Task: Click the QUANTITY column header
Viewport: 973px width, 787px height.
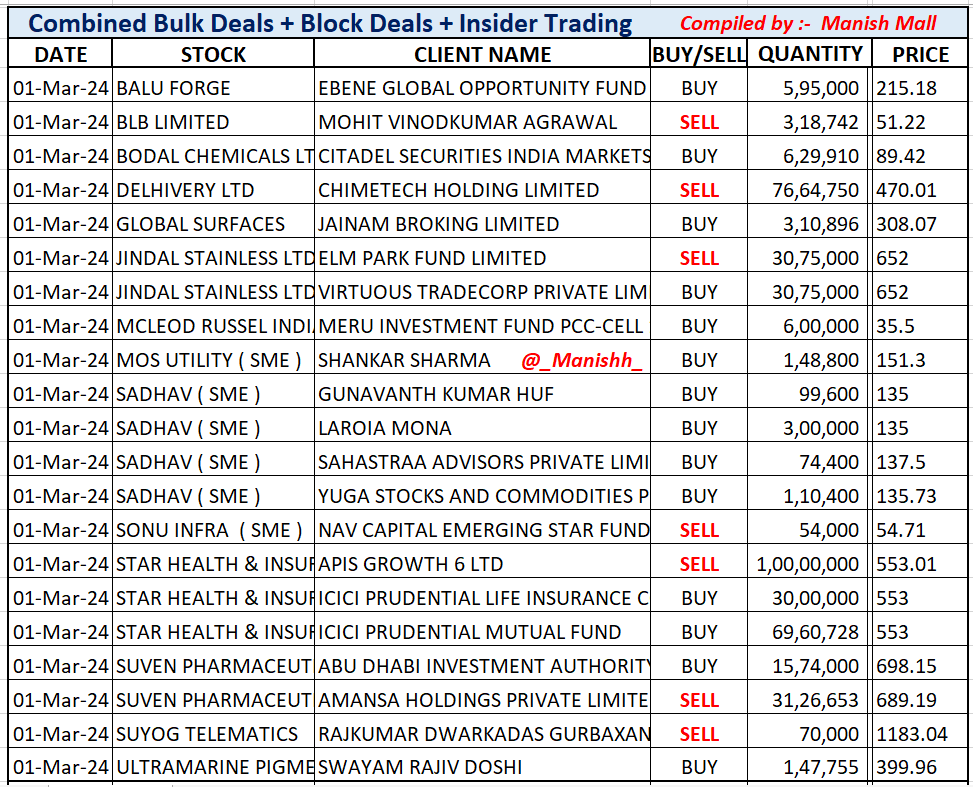Action: (810, 54)
